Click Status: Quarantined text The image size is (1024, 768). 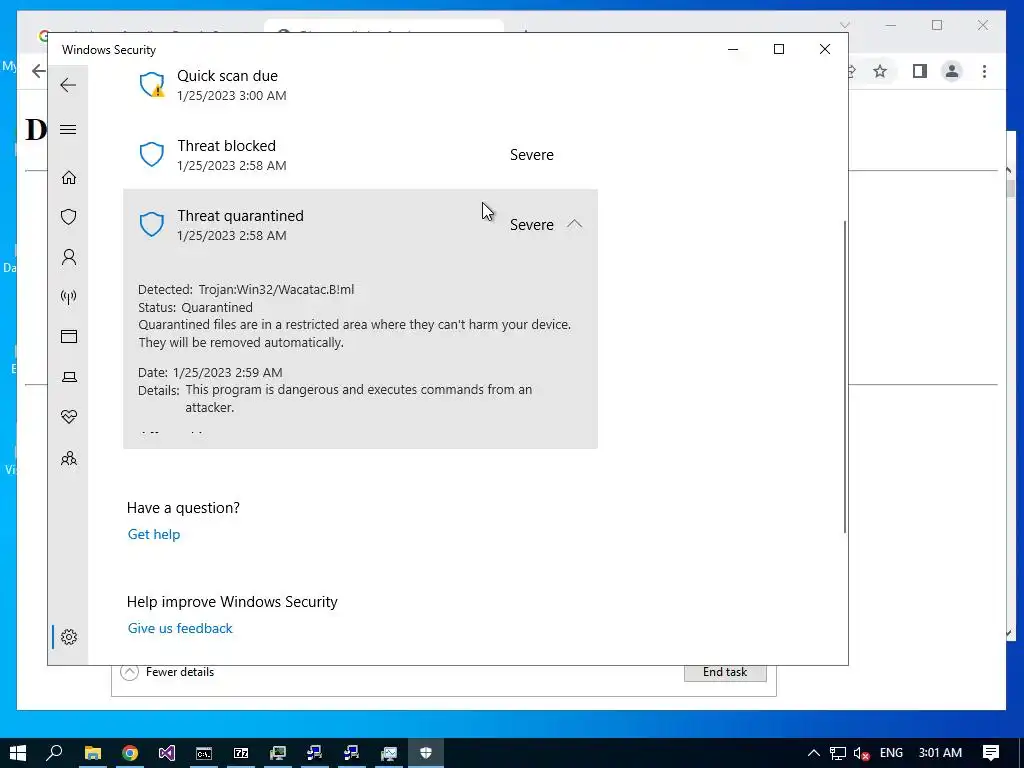pyautogui.click(x=195, y=307)
